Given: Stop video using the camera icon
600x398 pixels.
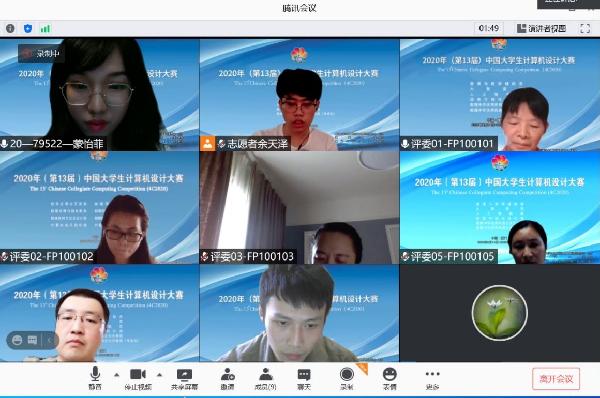Looking at the screenshot, I should 138,378.
